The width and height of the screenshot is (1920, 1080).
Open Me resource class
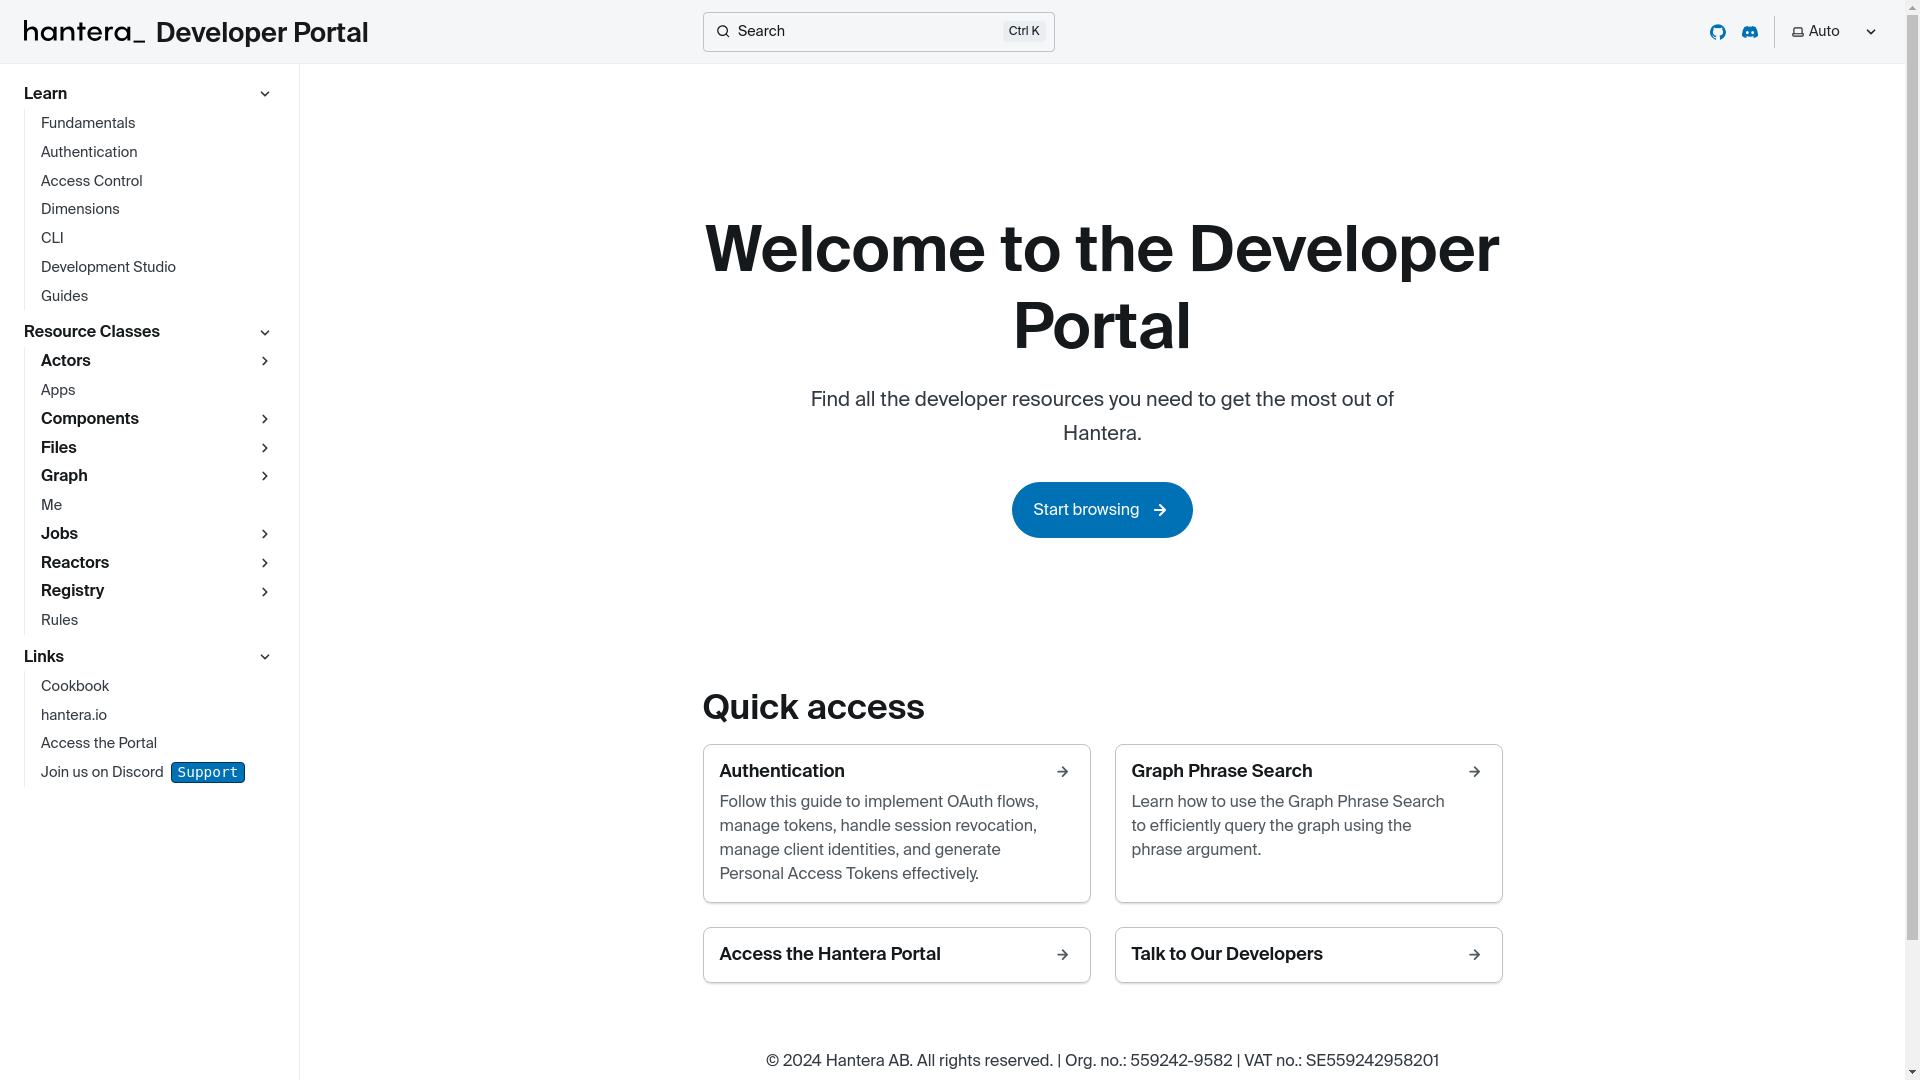click(51, 505)
